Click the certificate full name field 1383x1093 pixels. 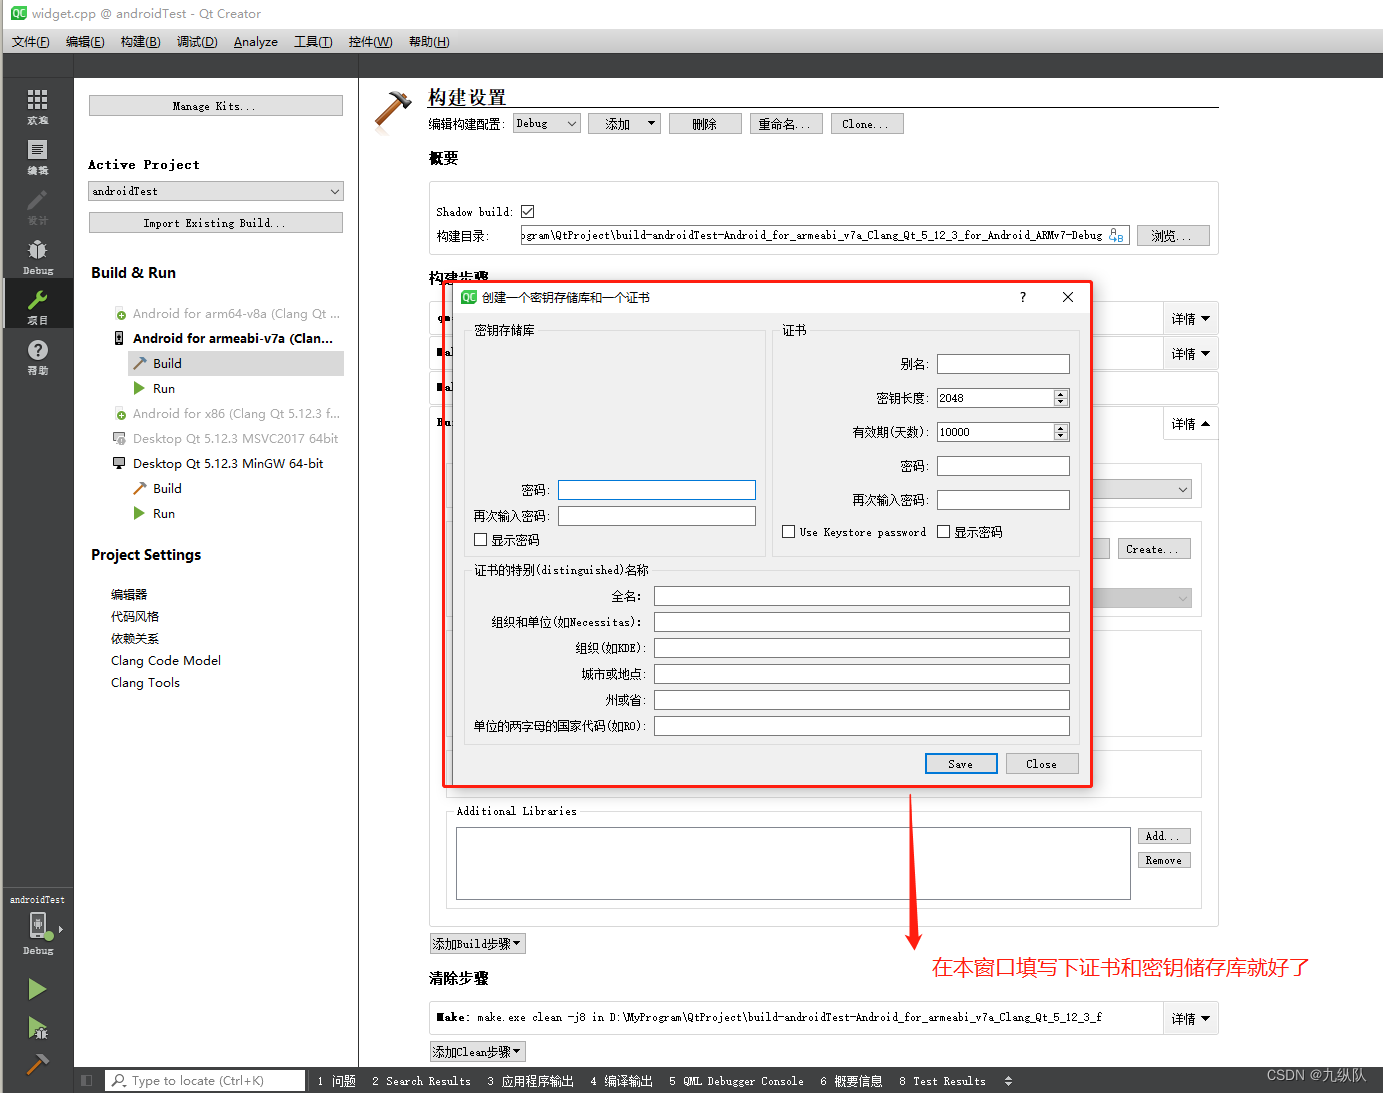[x=862, y=596]
